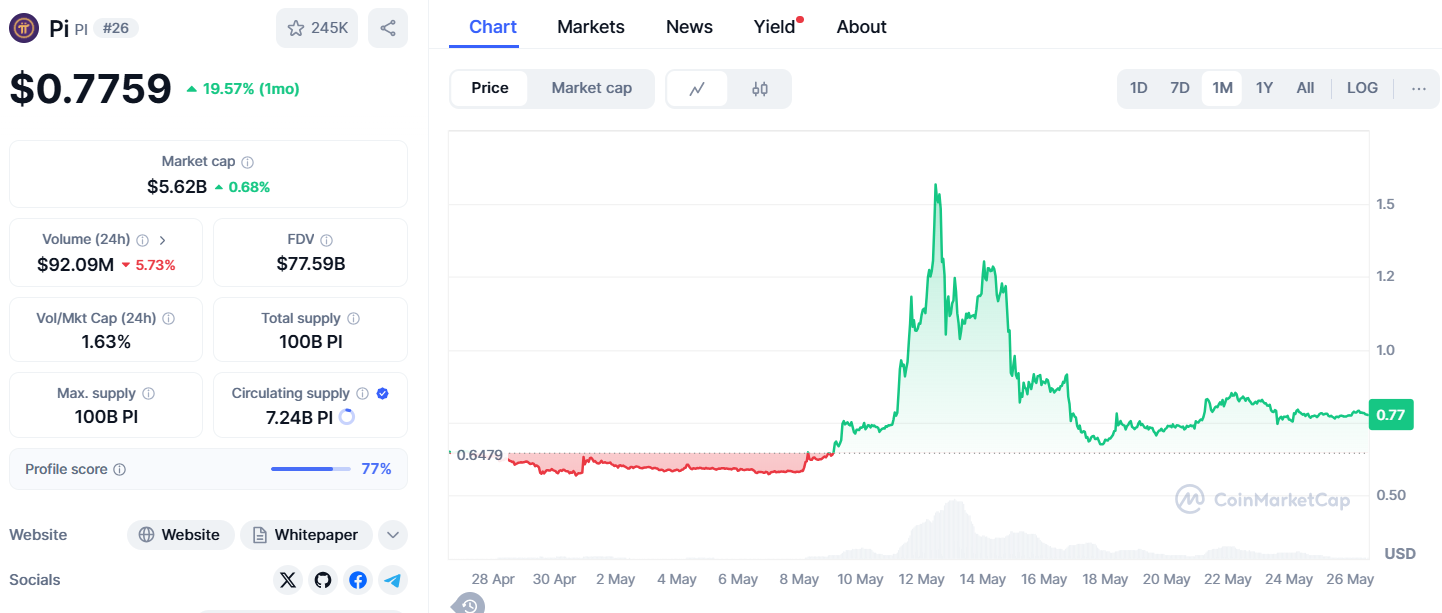Click the Pi coin logo icon
This screenshot has height=613, width=1442.
pos(24,28)
